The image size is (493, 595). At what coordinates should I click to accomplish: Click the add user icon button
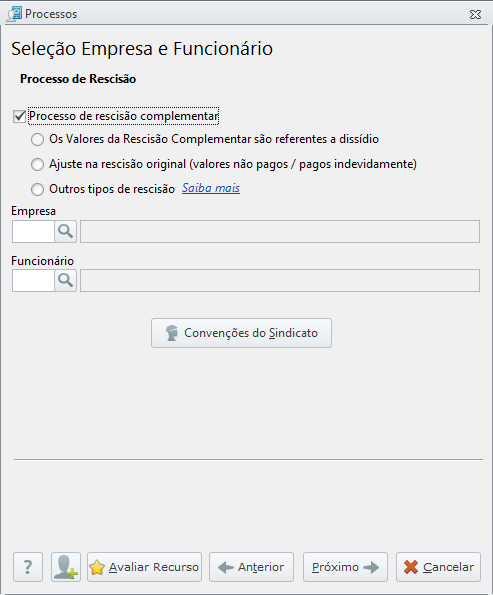tap(66, 567)
